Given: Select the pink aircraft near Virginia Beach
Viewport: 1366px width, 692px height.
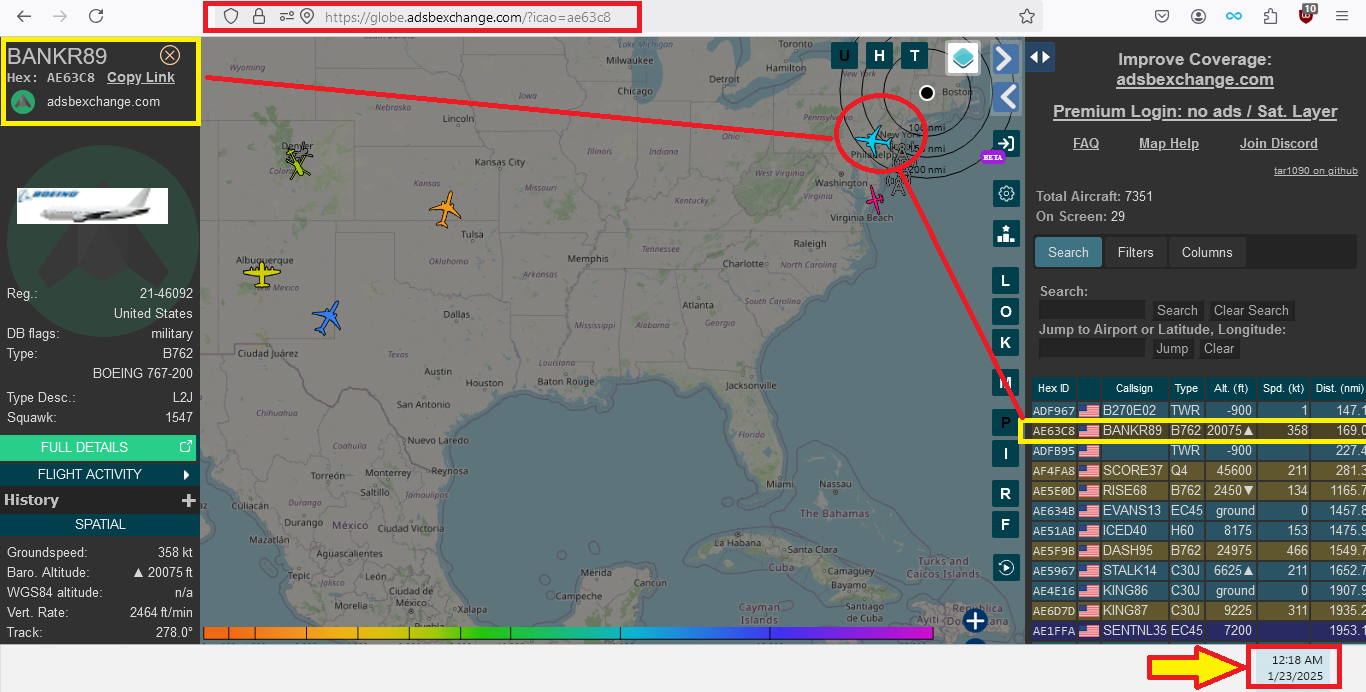Looking at the screenshot, I should pyautogui.click(x=876, y=199).
